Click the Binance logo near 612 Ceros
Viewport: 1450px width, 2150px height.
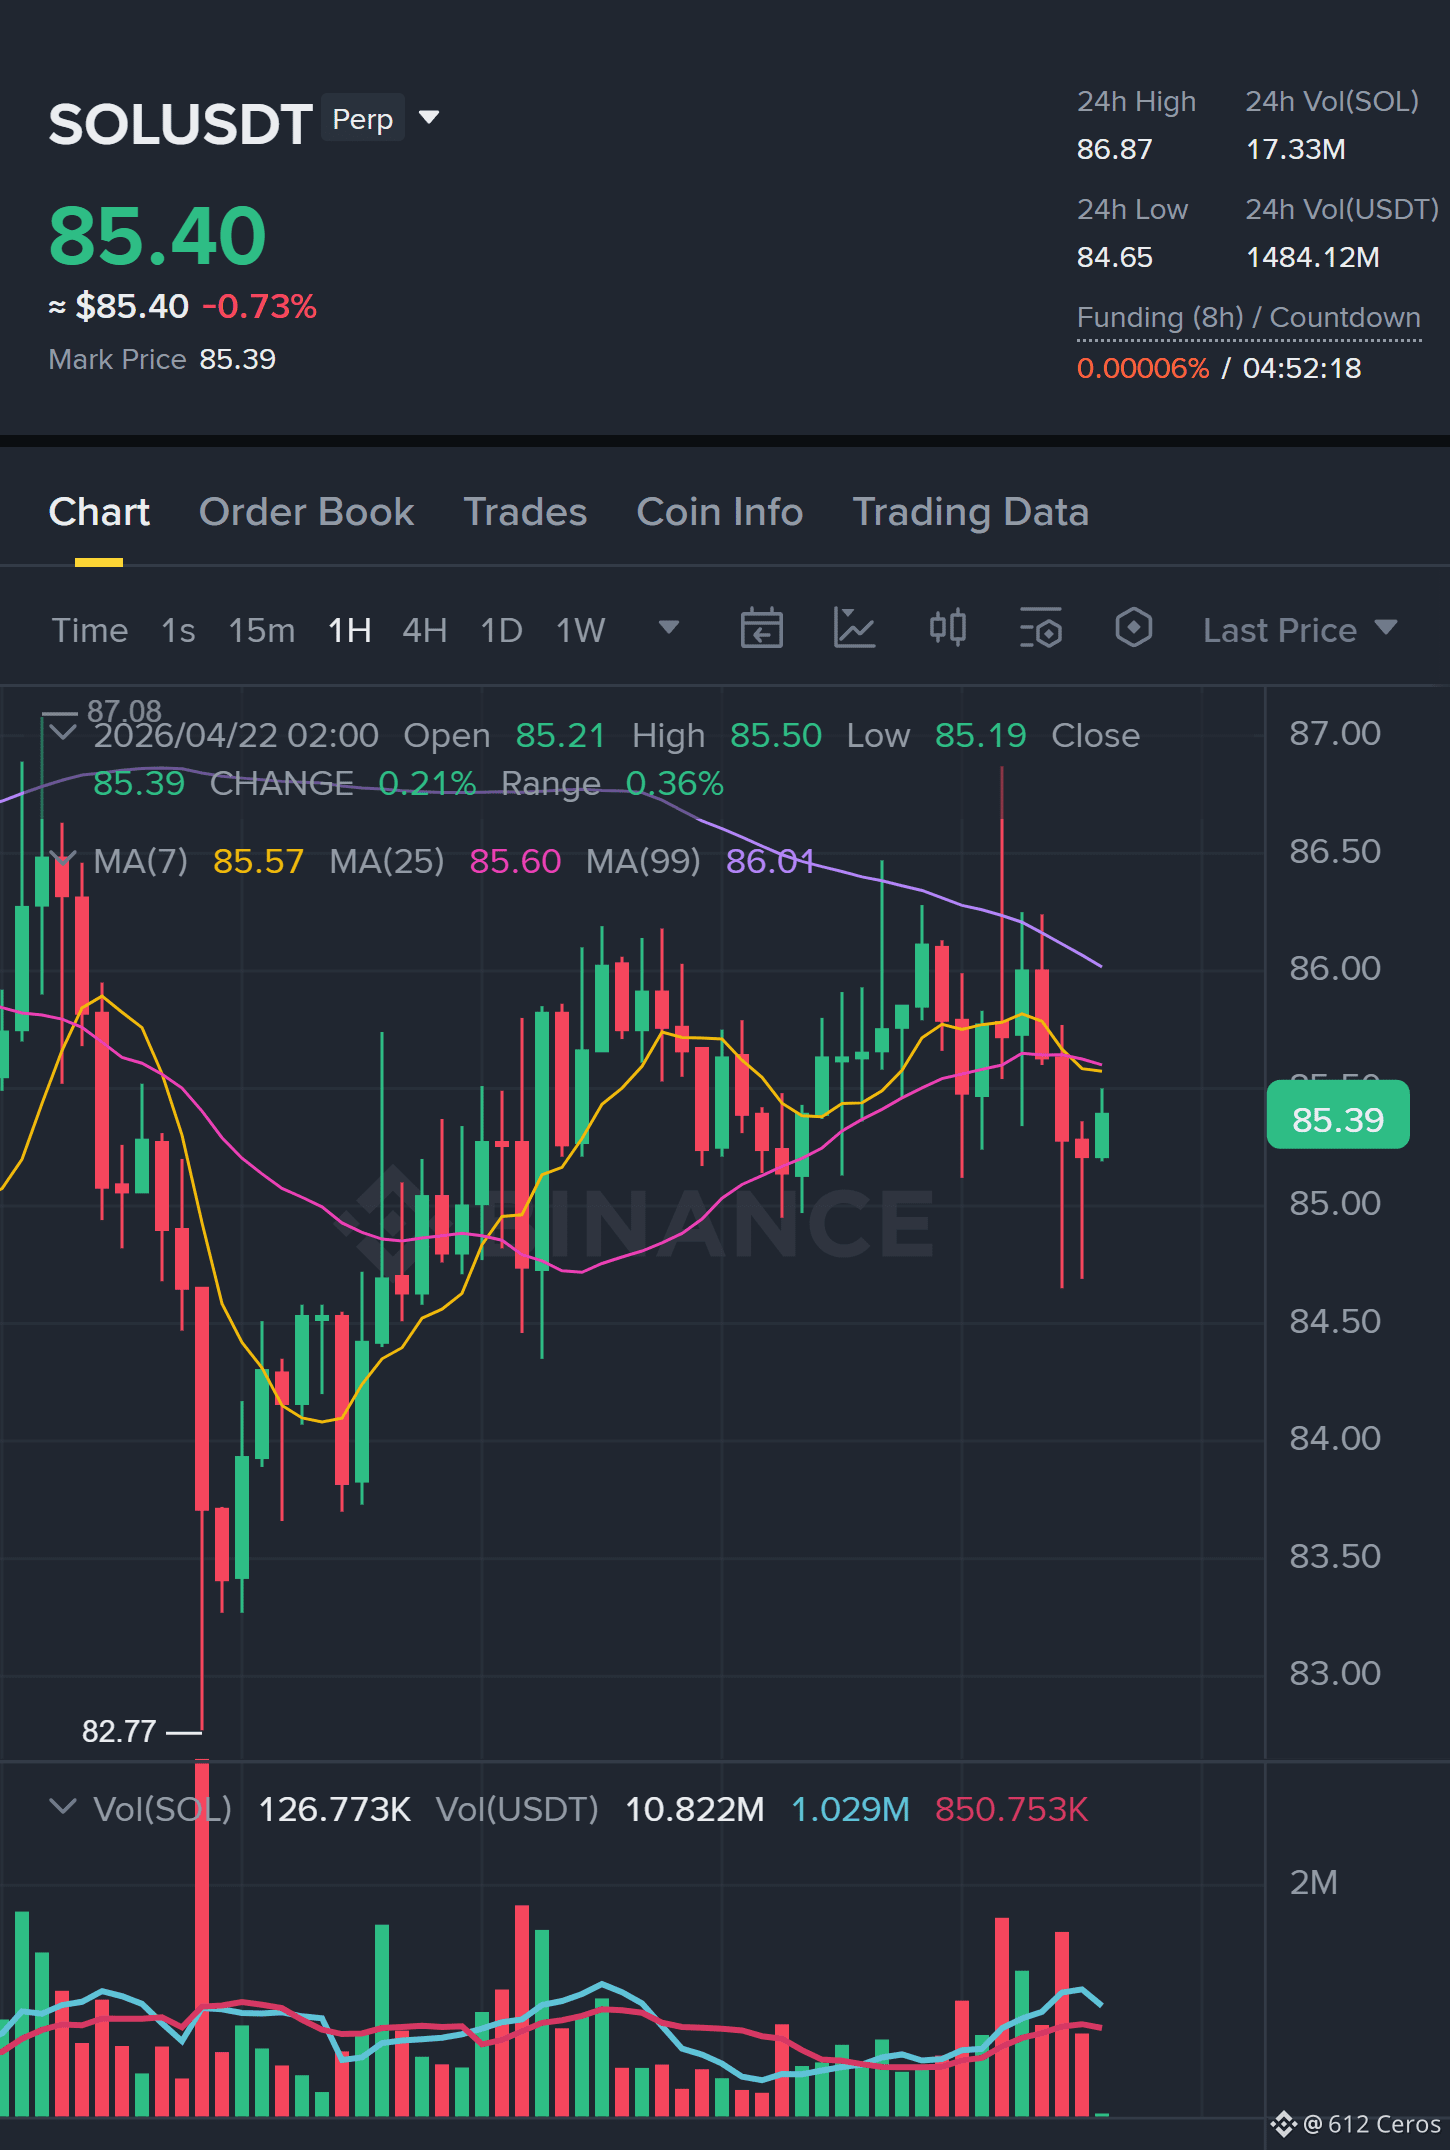1284,2124
